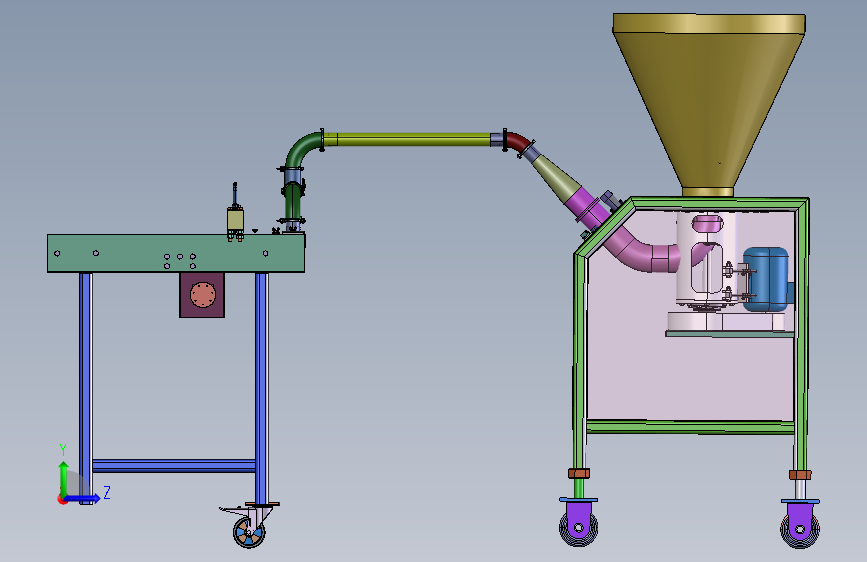Image resolution: width=867 pixels, height=562 pixels.
Task: Select the green shelf plate under the motor
Action: (x=730, y=334)
